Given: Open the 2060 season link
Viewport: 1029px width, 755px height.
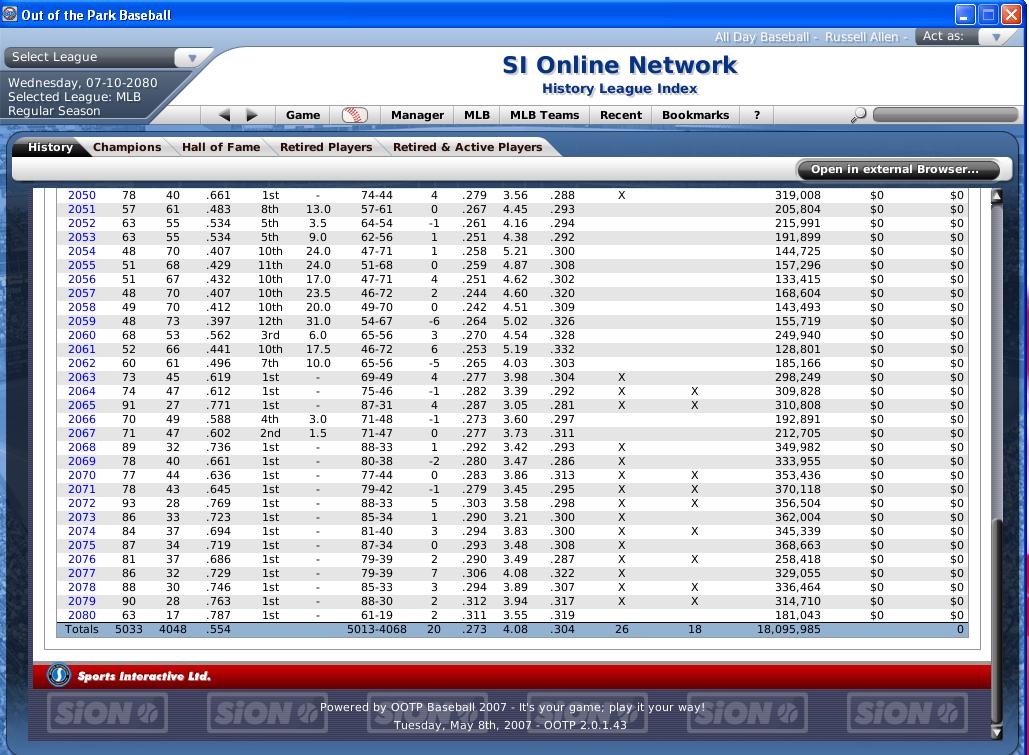Looking at the screenshot, I should point(82,335).
